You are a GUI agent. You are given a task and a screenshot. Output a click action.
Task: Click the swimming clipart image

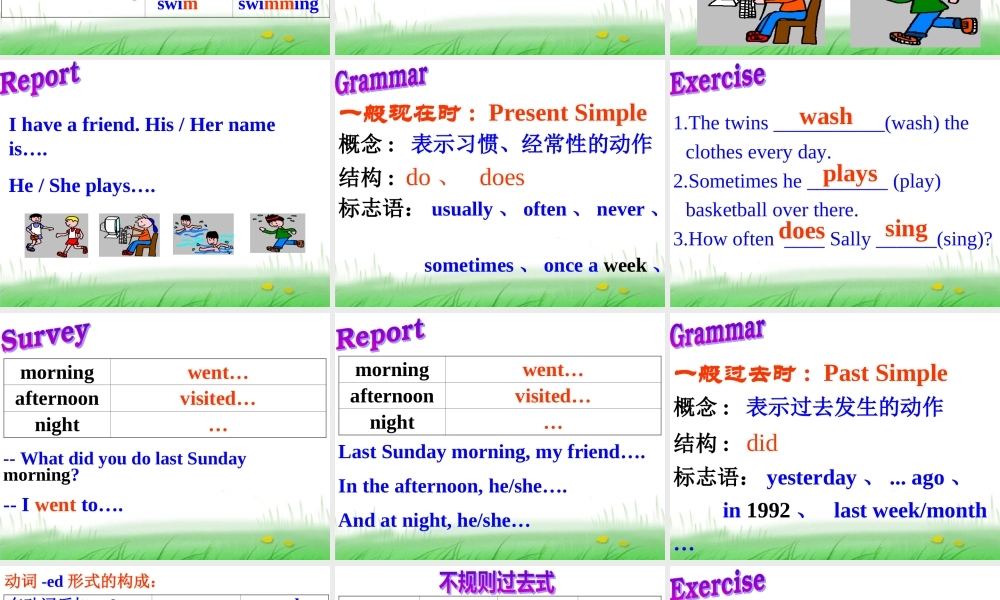click(203, 235)
